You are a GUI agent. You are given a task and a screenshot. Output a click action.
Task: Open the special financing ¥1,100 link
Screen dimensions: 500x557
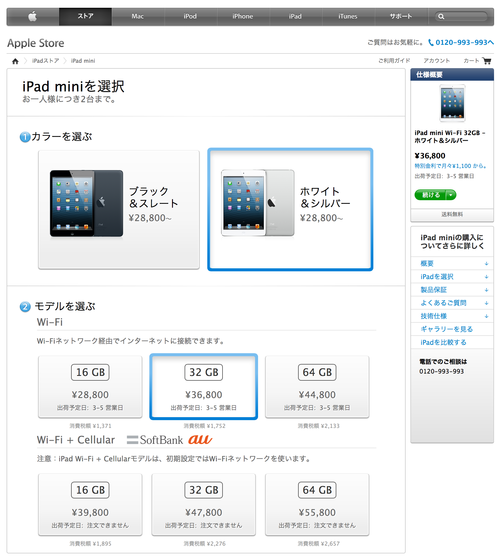[x=450, y=166]
